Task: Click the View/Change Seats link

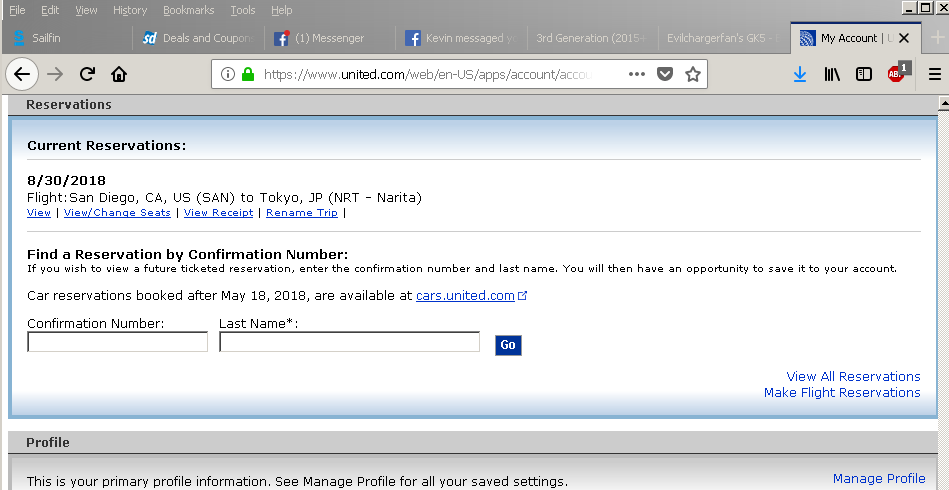Action: (x=117, y=212)
